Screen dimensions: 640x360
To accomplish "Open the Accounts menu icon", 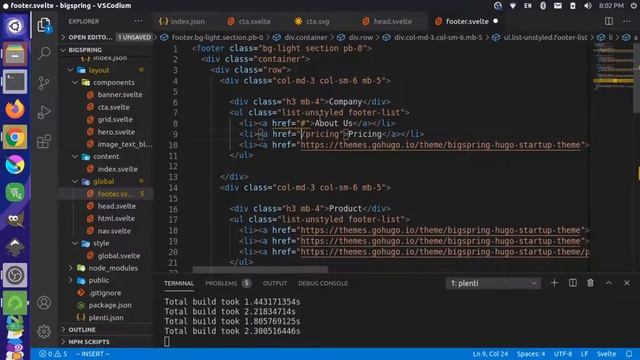I will click(44, 303).
